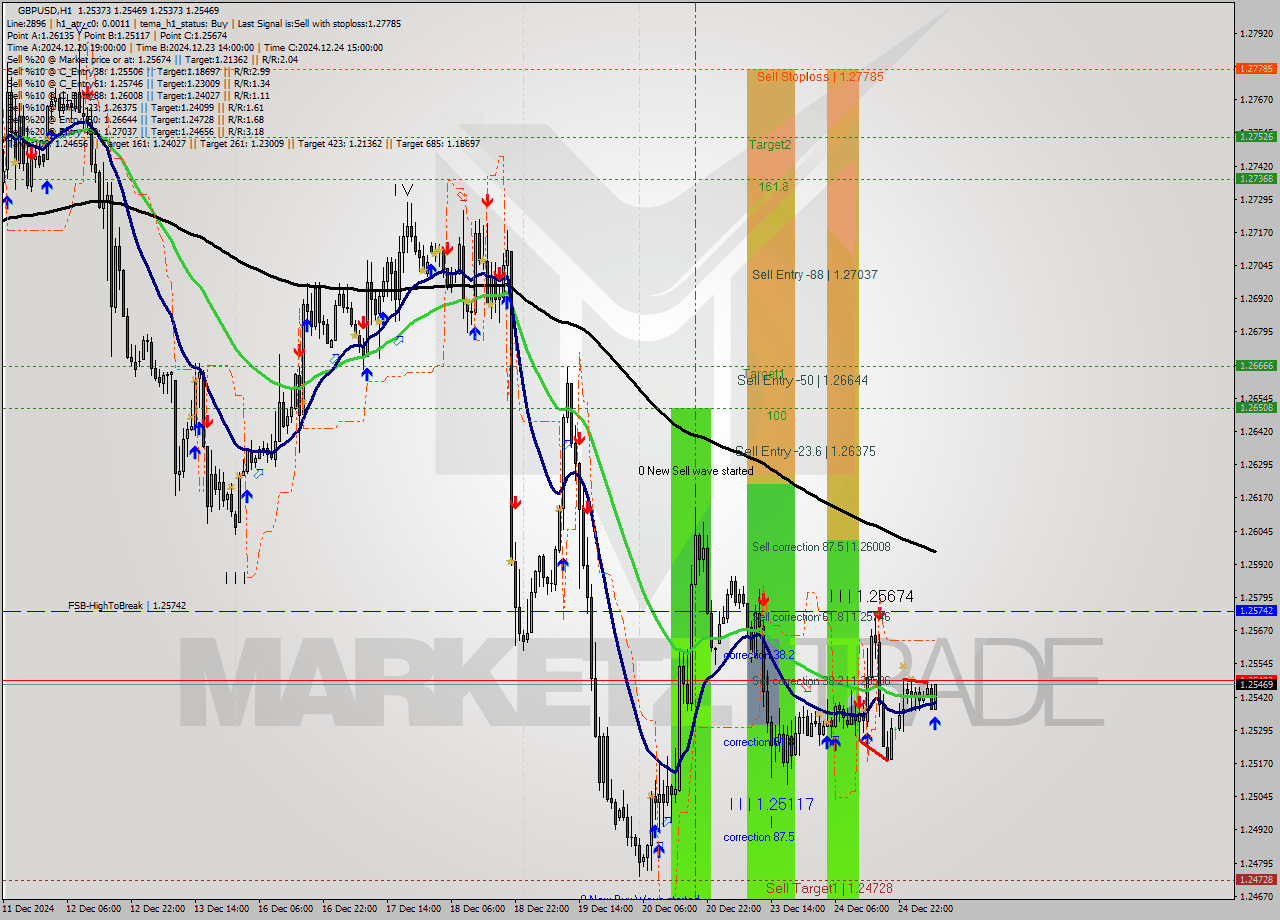The image size is (1280, 920).
Task: Click the '13 Dec 14:00' time axis label
Action: tap(222, 909)
